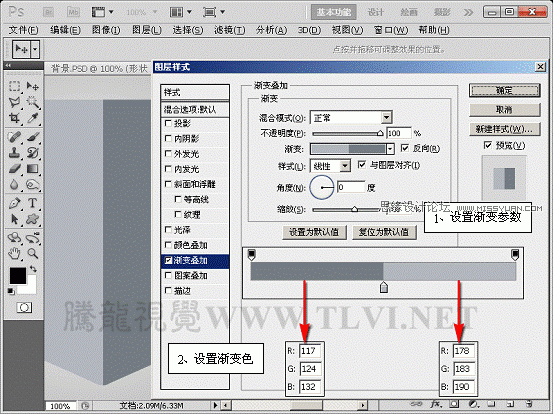553x414 pixels.
Task: Launch Mini Bridge icon
Action: click(x=73, y=12)
